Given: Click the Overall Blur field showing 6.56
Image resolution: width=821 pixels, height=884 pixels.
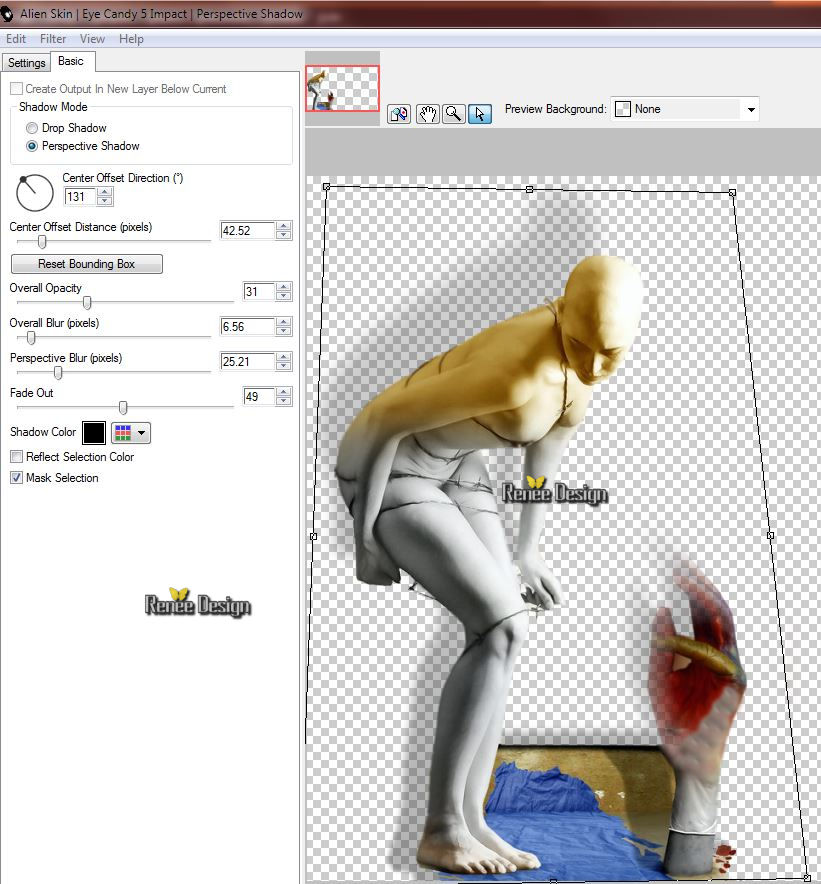Looking at the screenshot, I should click(247, 326).
